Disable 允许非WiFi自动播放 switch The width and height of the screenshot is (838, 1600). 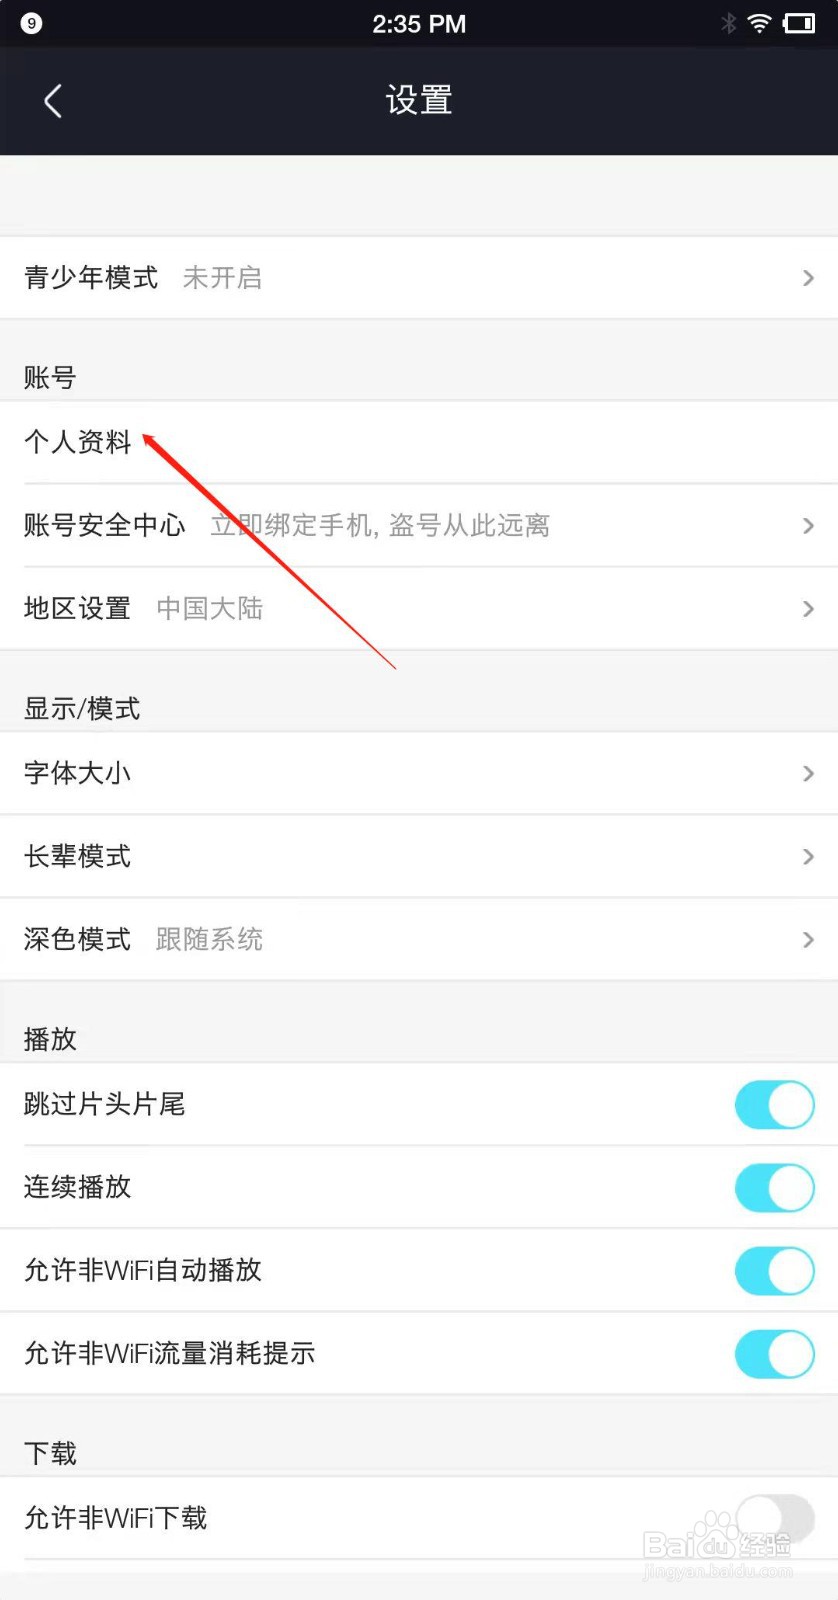775,1270
